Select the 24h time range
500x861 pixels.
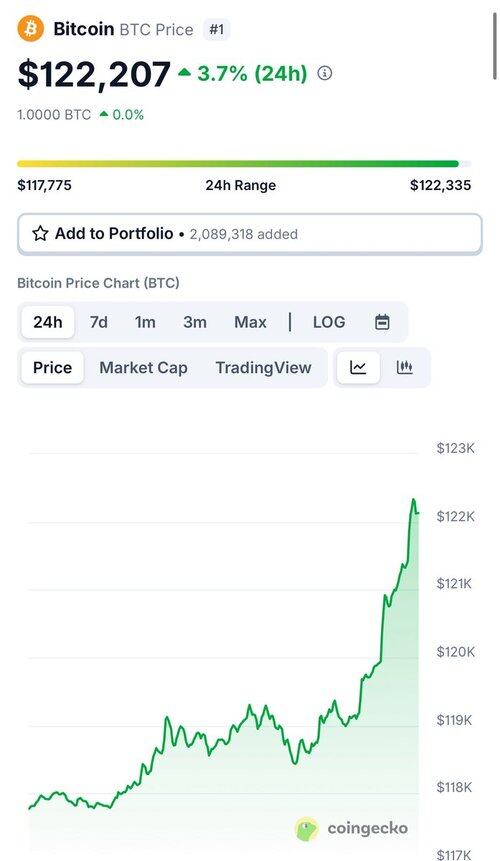click(x=48, y=322)
